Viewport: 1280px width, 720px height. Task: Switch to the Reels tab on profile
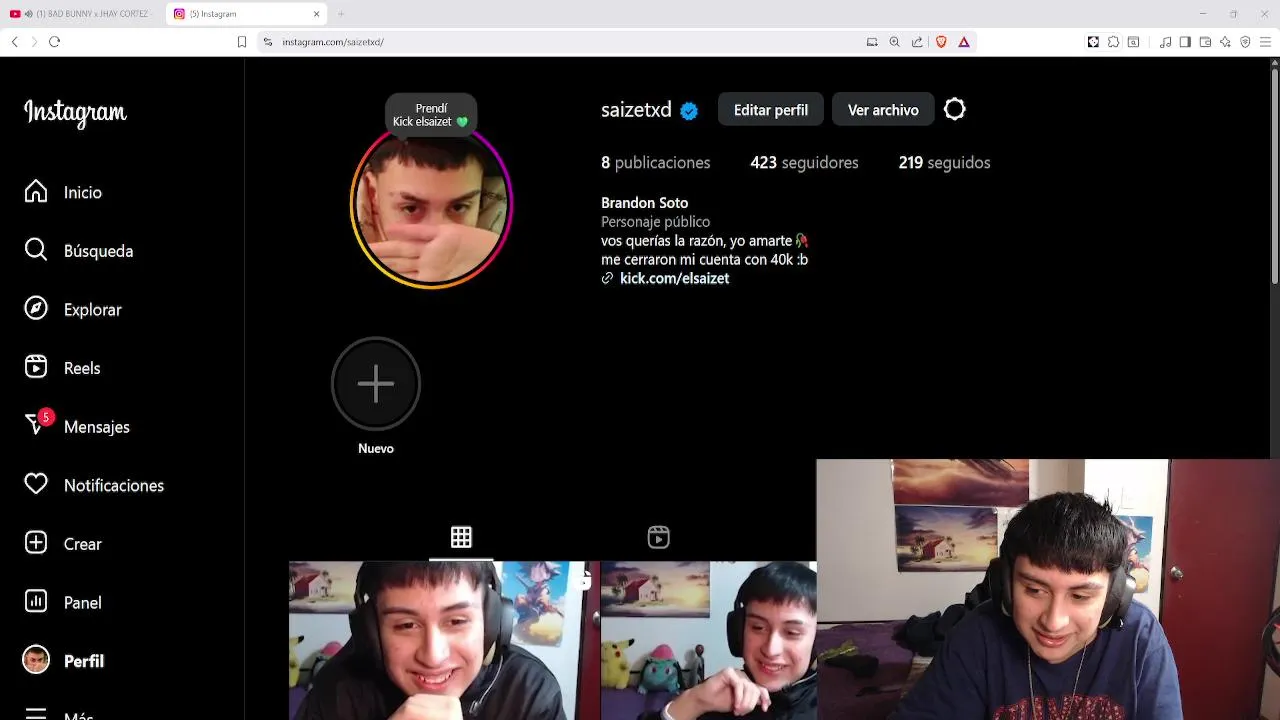point(658,537)
